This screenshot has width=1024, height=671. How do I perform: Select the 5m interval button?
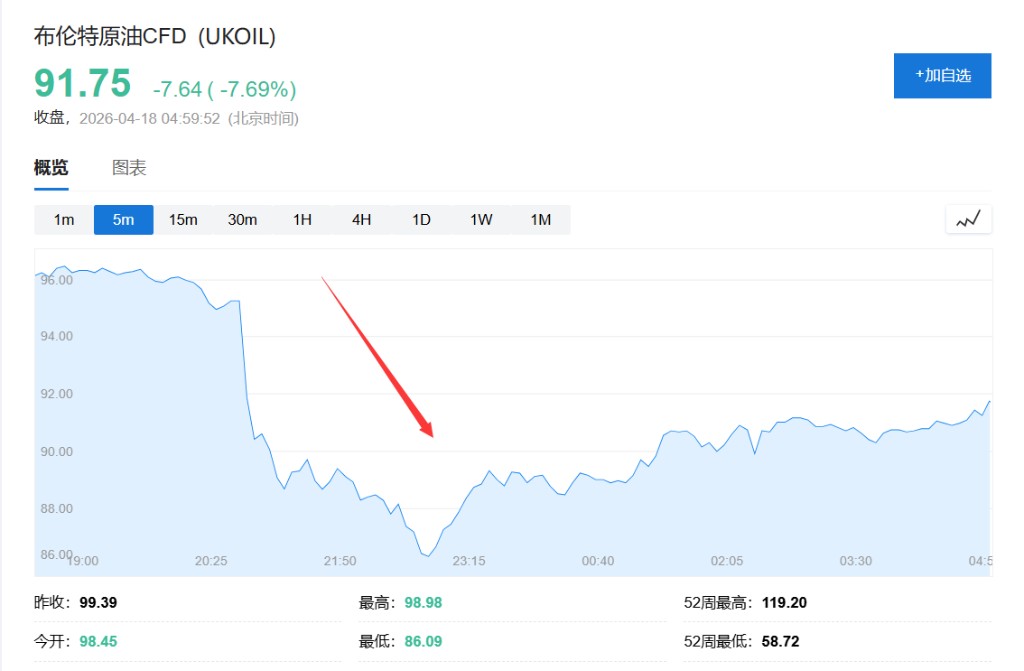pos(124,220)
